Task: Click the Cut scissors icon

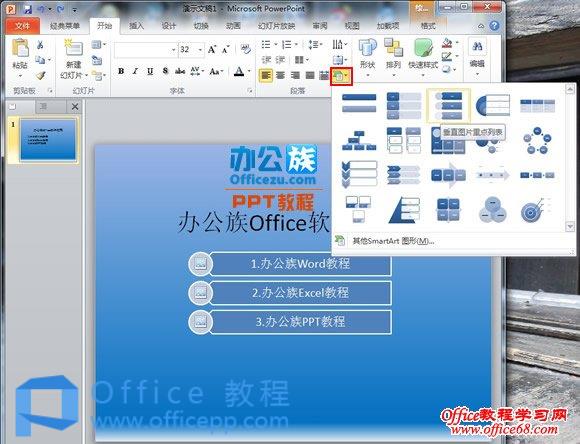Action: pos(40,45)
